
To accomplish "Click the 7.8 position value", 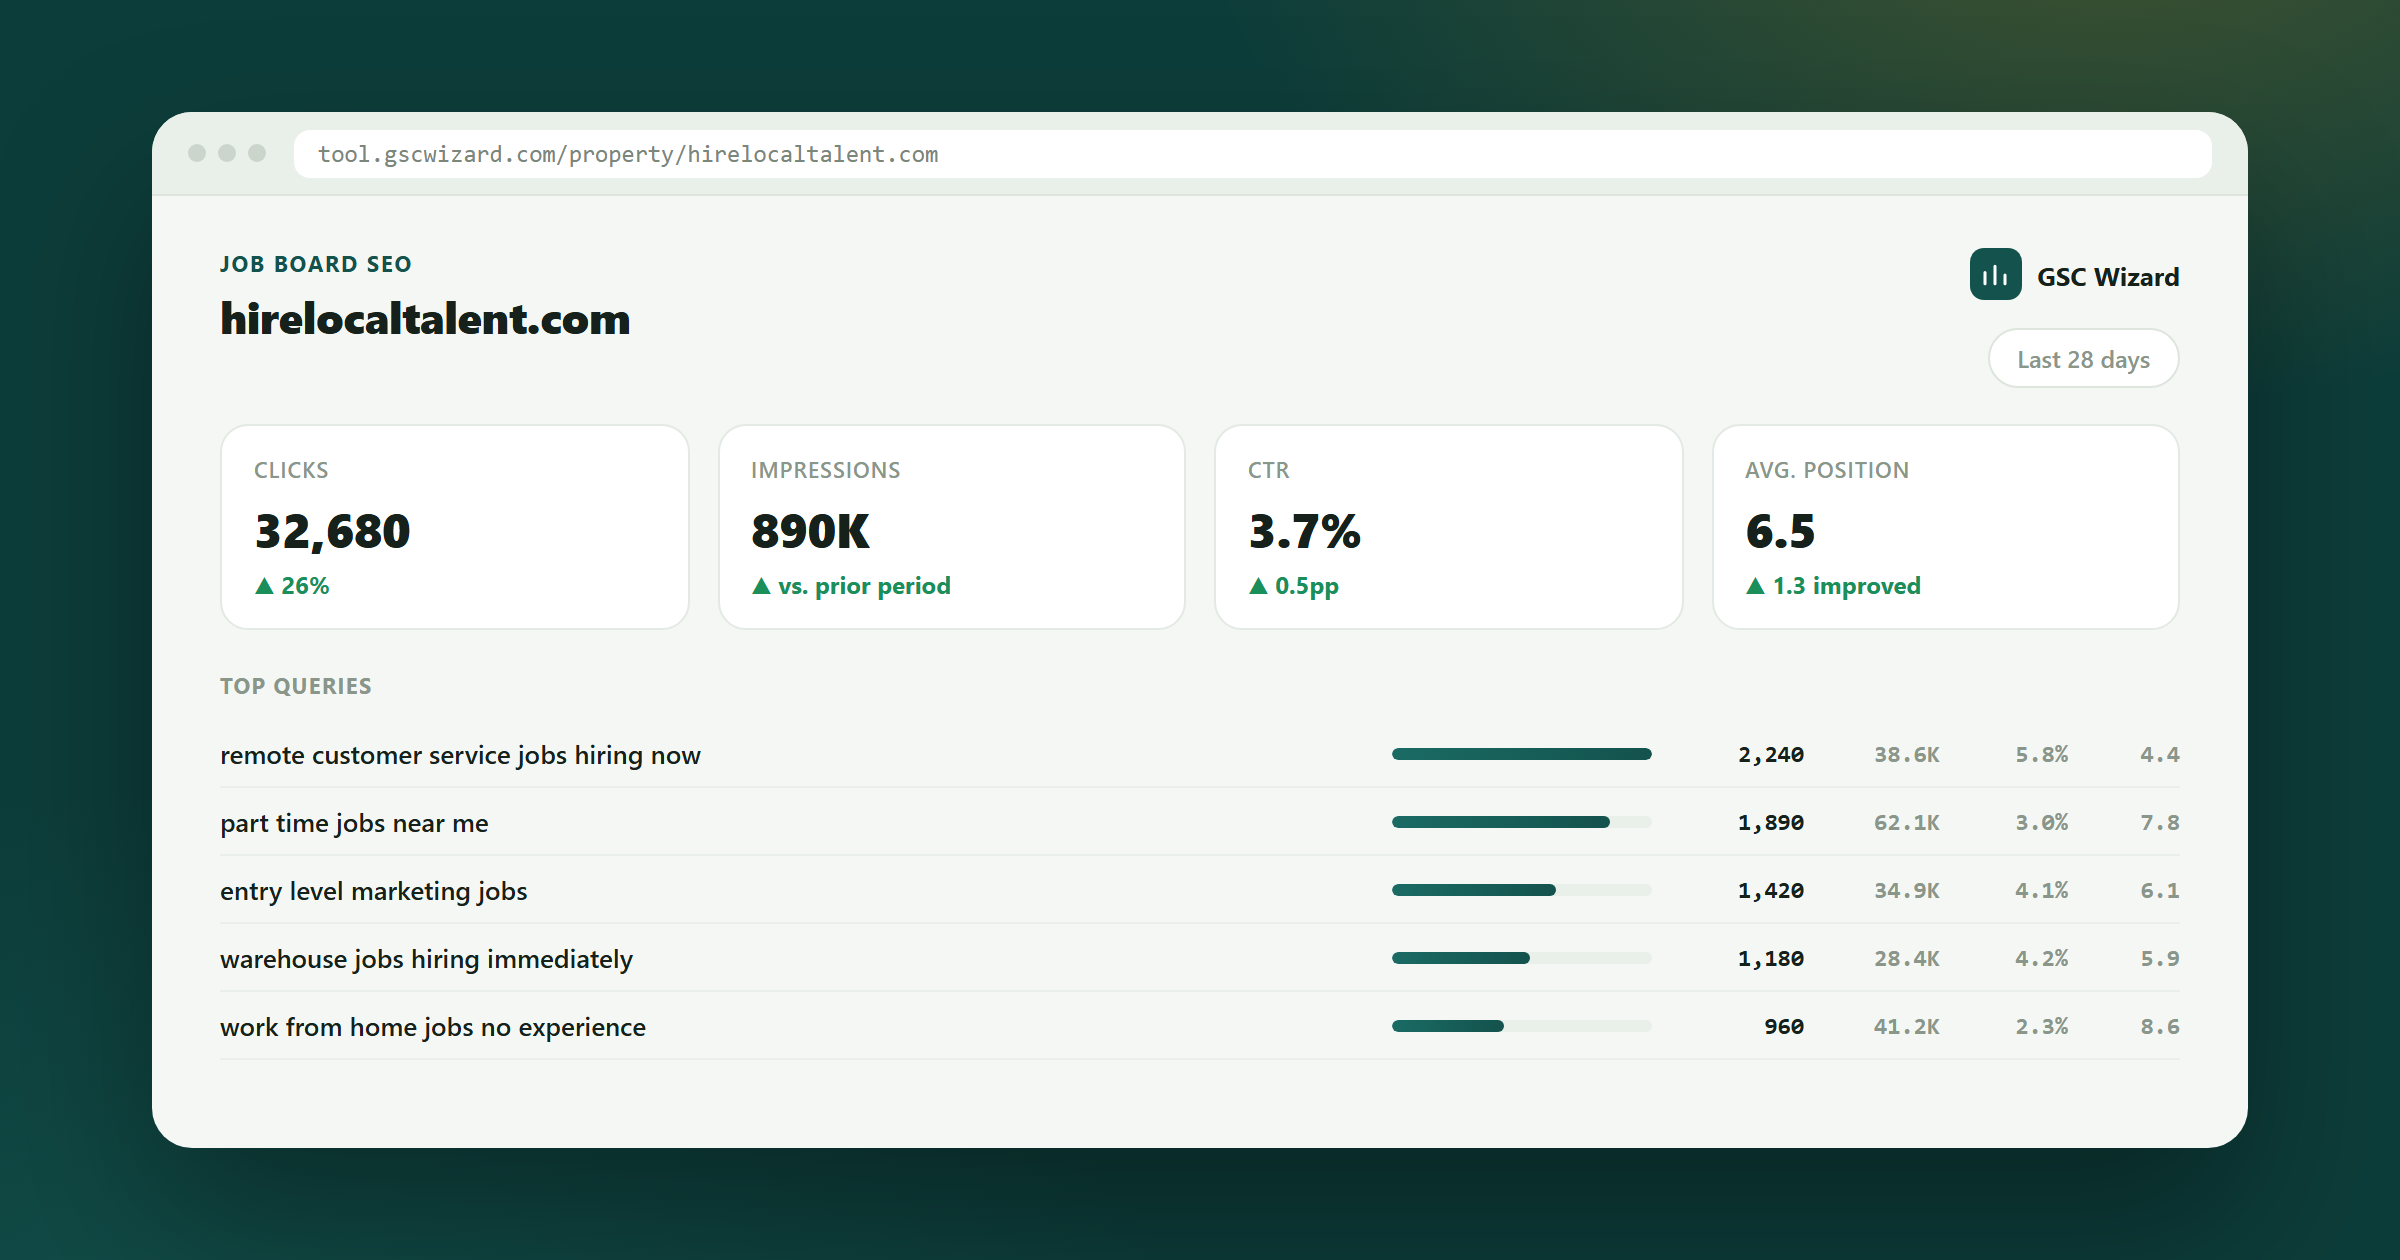I will [2160, 823].
